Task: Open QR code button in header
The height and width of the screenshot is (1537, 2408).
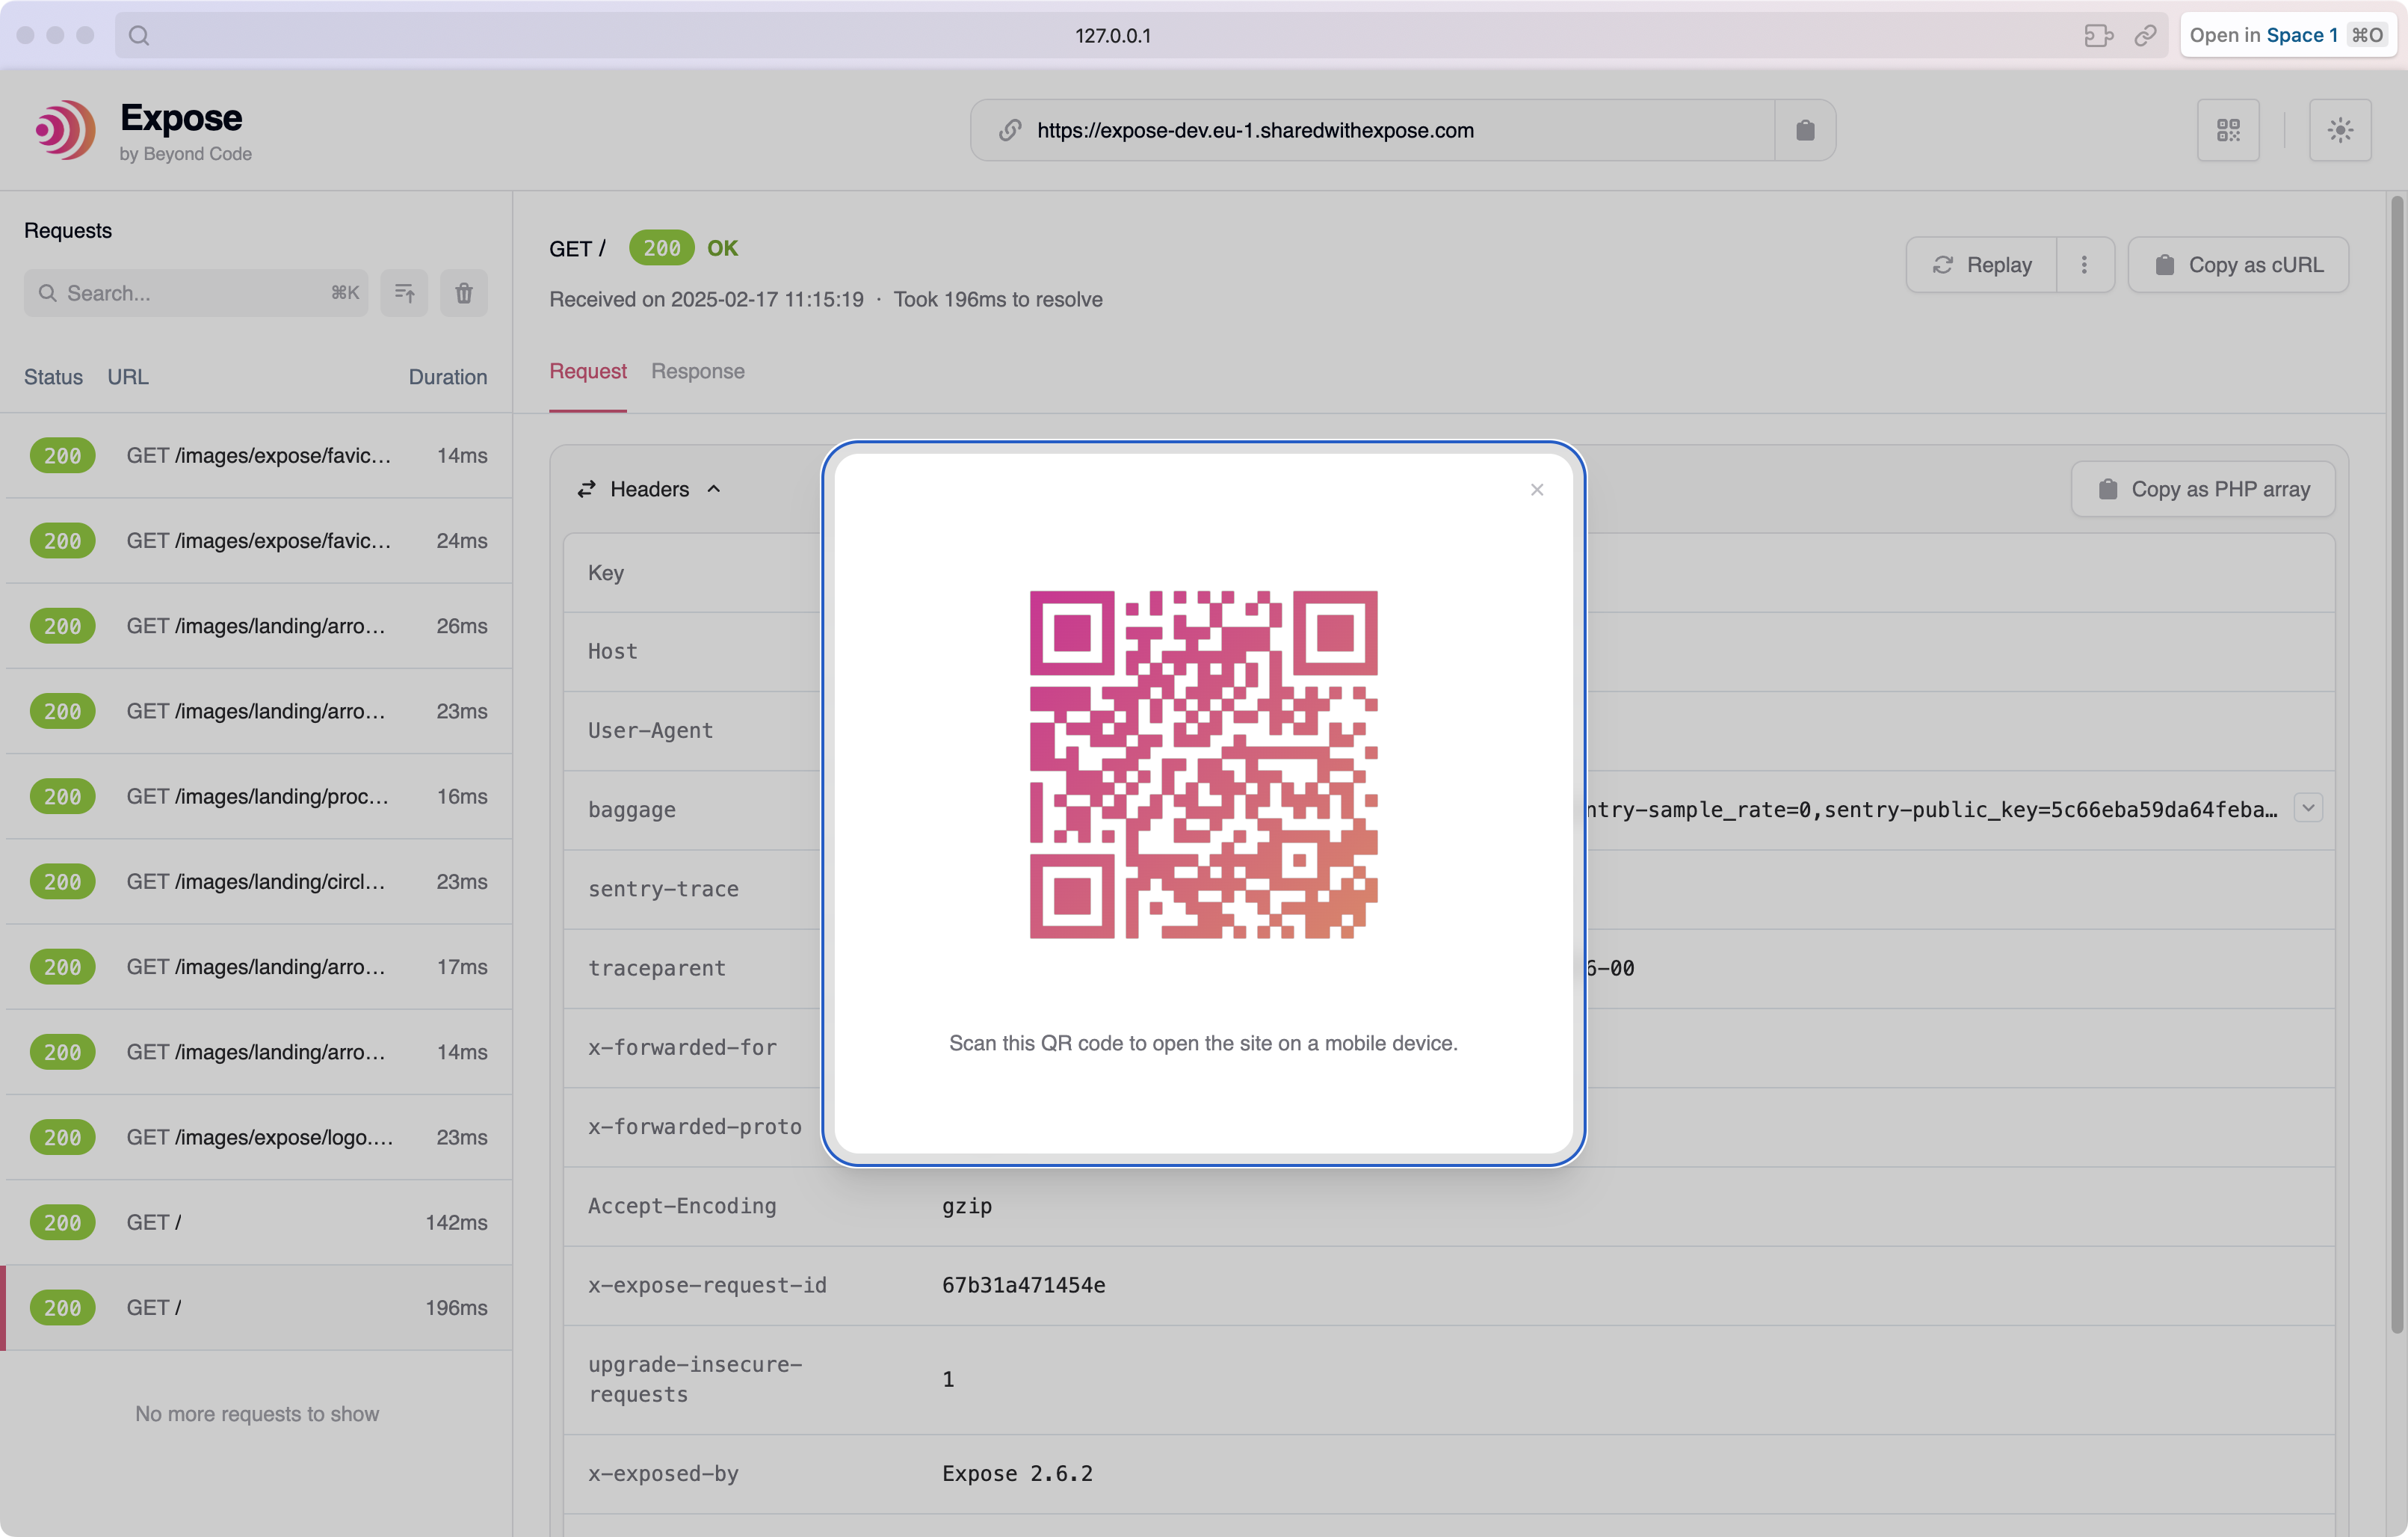Action: tap(2228, 130)
